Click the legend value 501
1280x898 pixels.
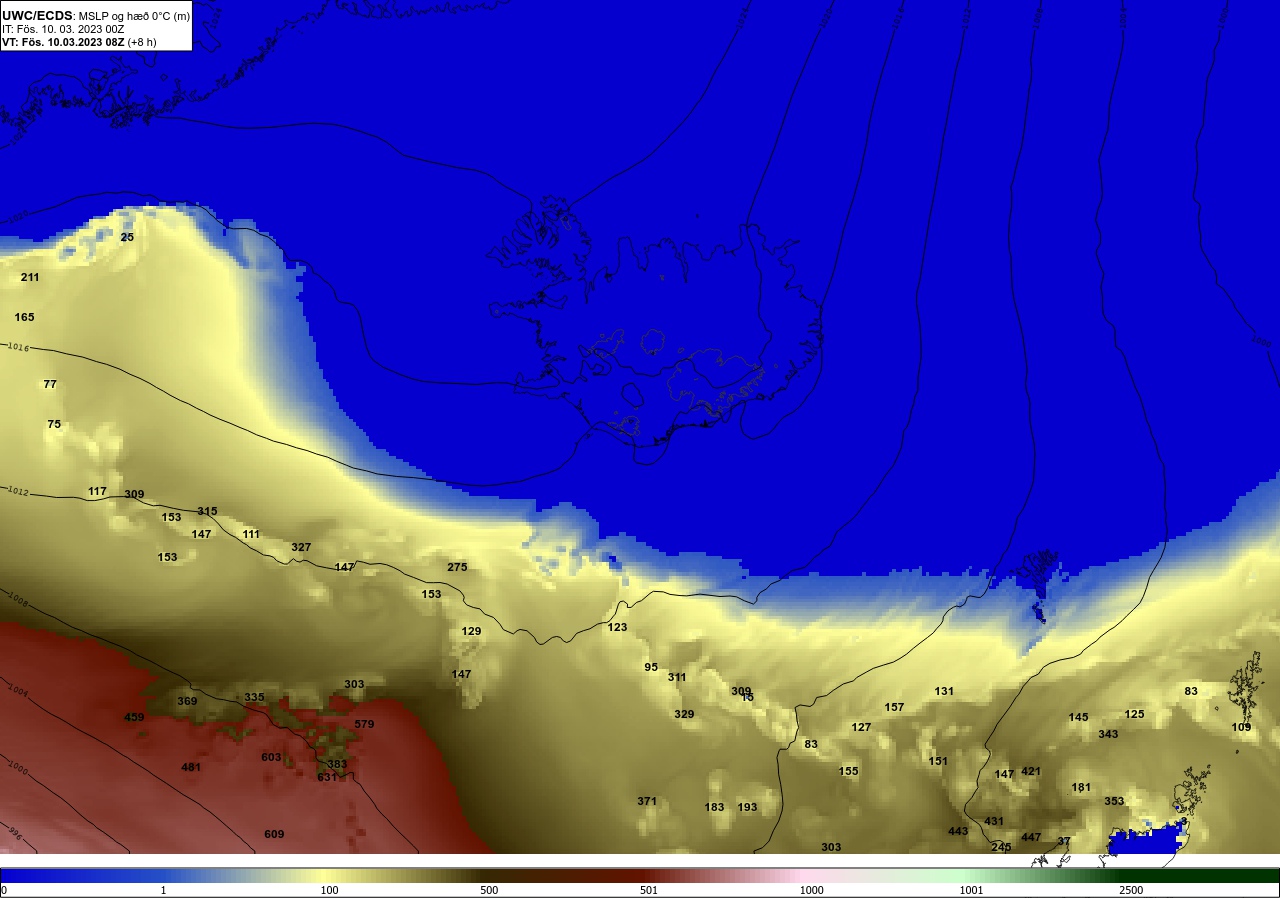tap(651, 890)
